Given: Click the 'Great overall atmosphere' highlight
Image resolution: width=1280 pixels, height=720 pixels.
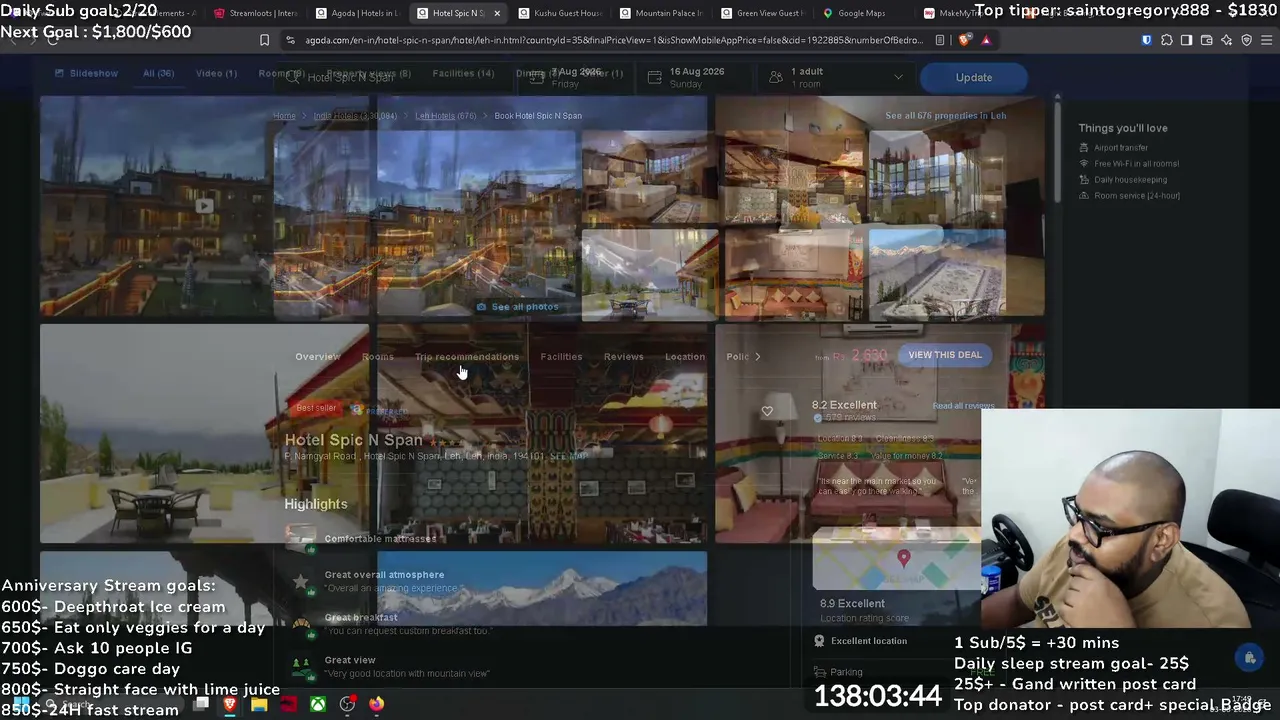Looking at the screenshot, I should [x=384, y=575].
